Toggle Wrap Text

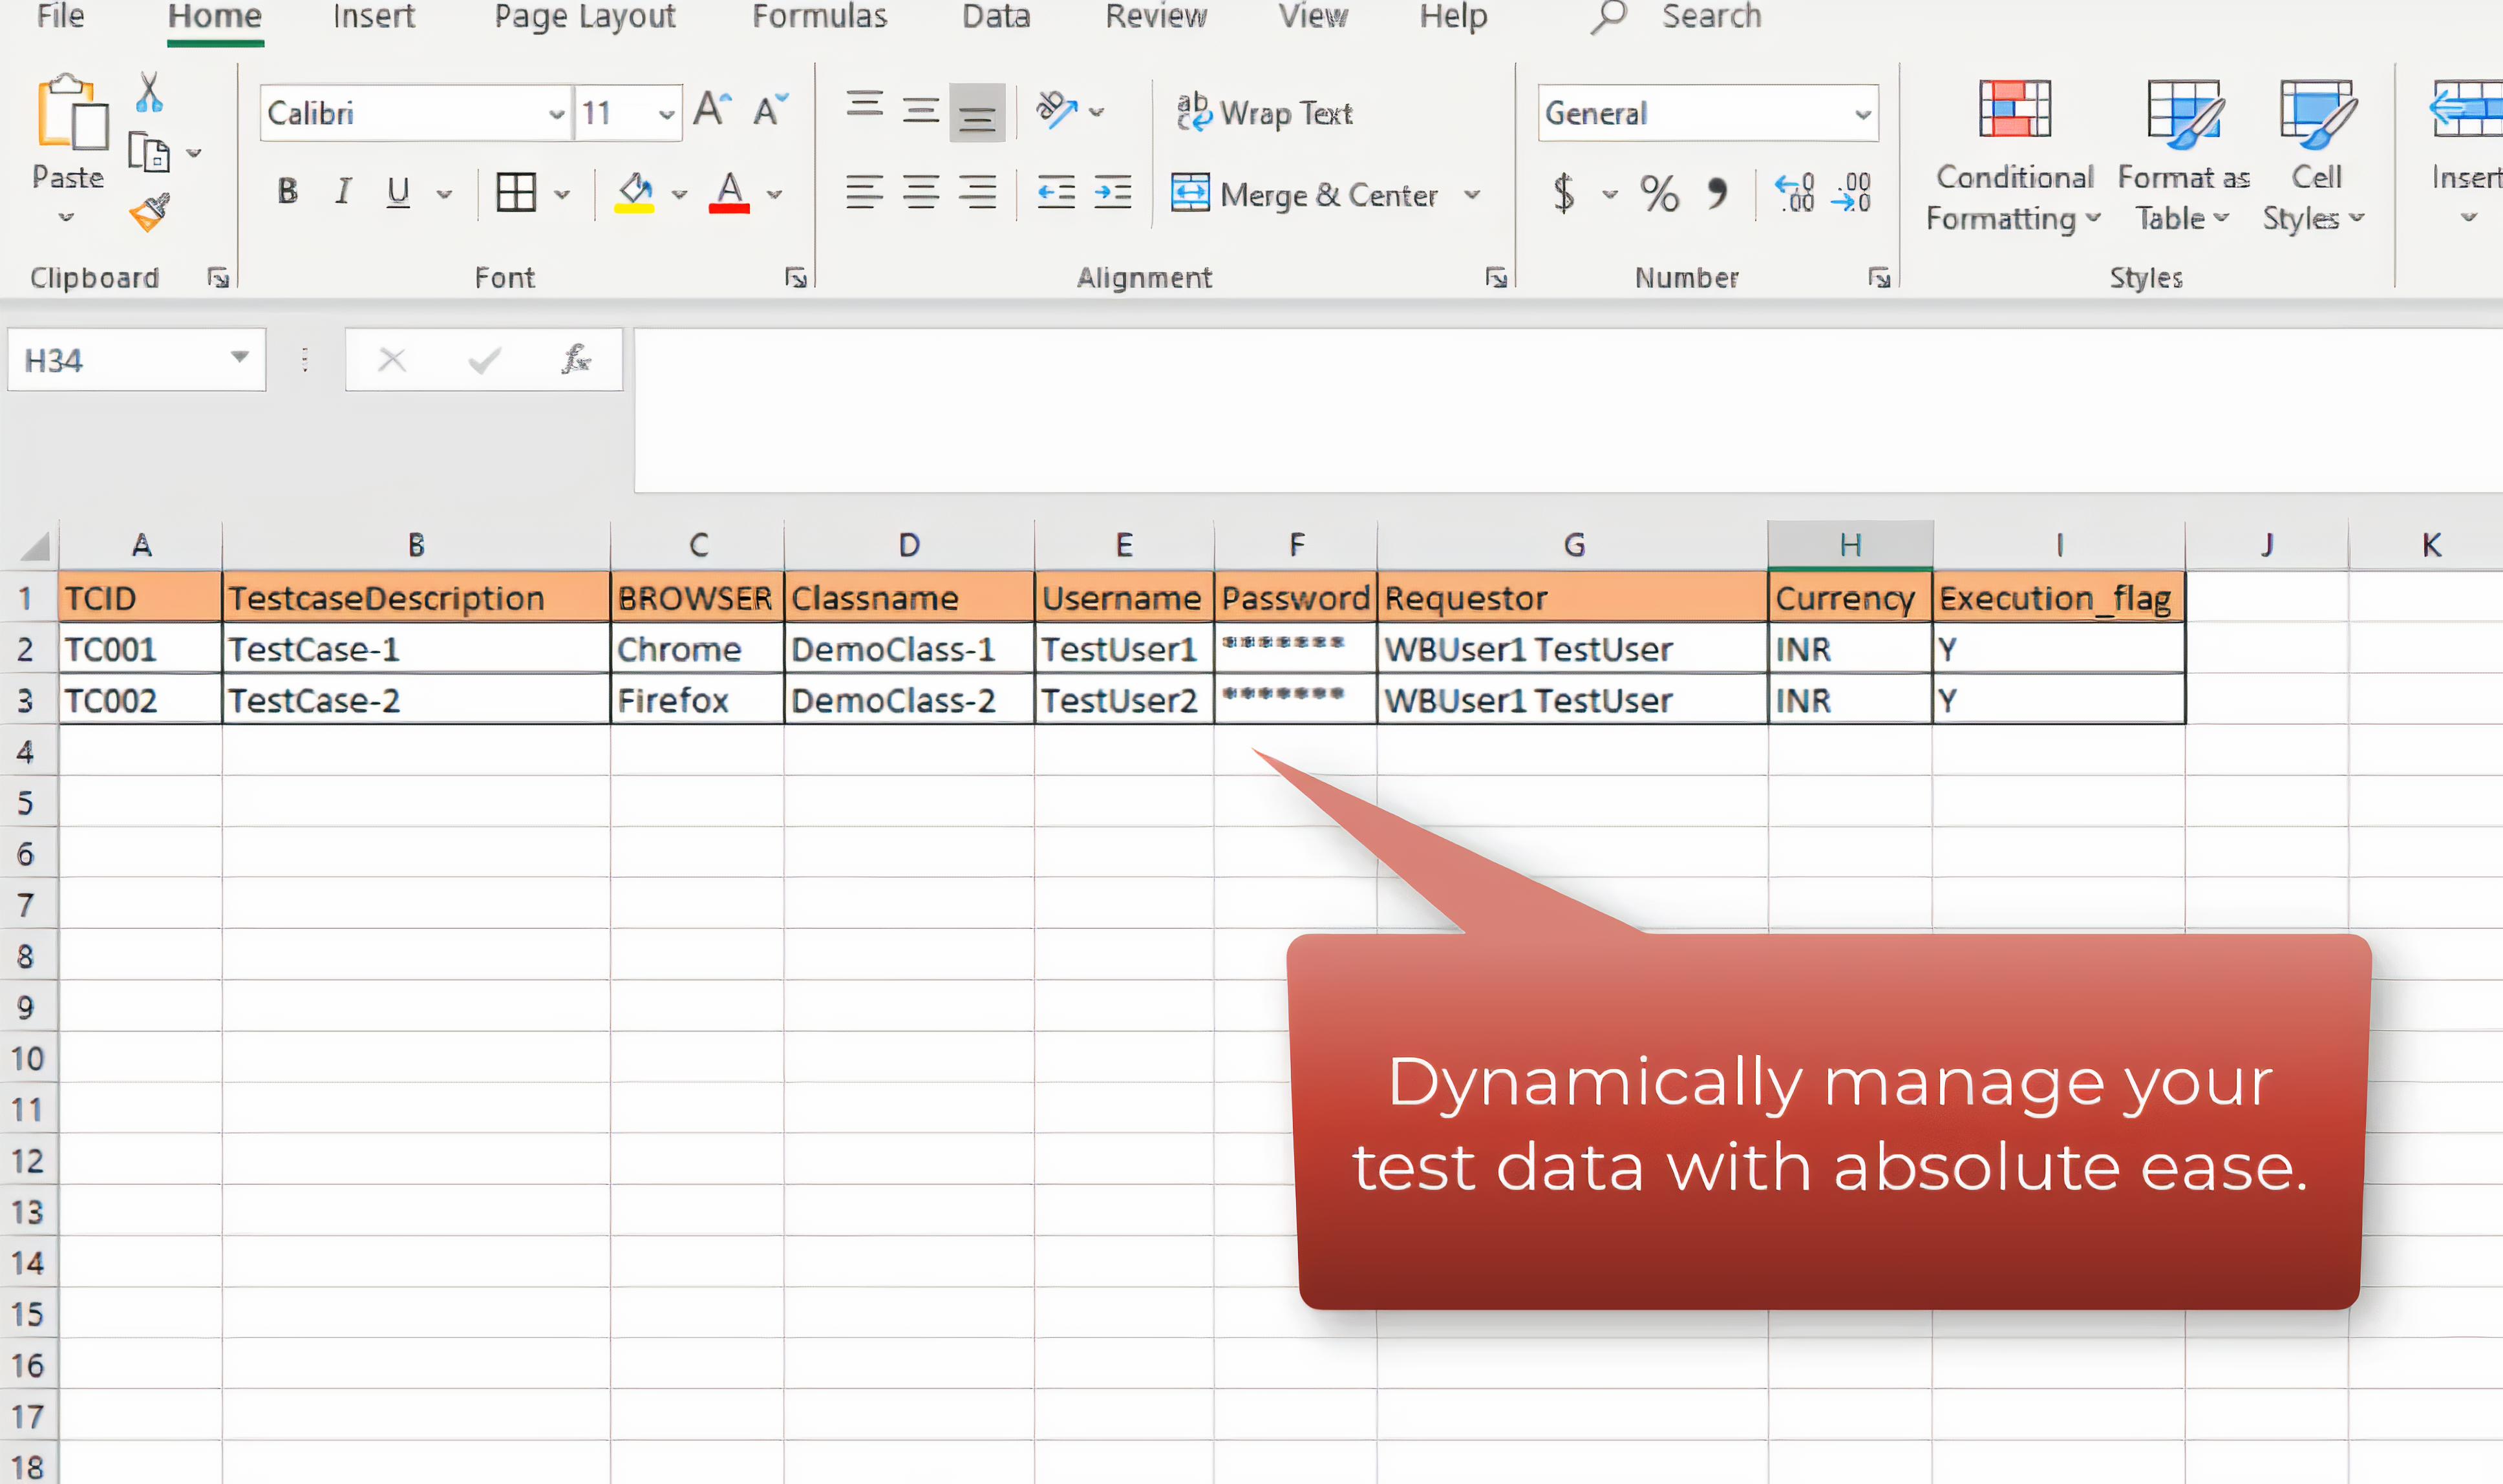coord(1265,113)
